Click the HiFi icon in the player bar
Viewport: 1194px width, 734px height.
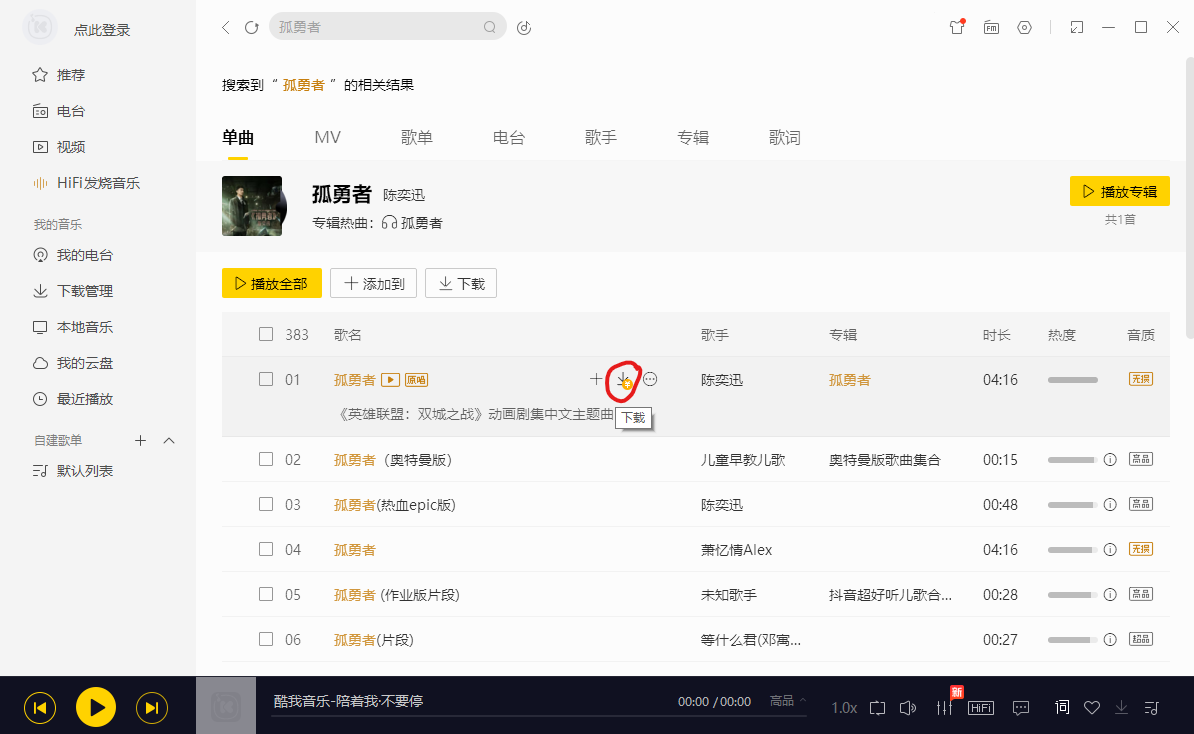tap(981, 708)
